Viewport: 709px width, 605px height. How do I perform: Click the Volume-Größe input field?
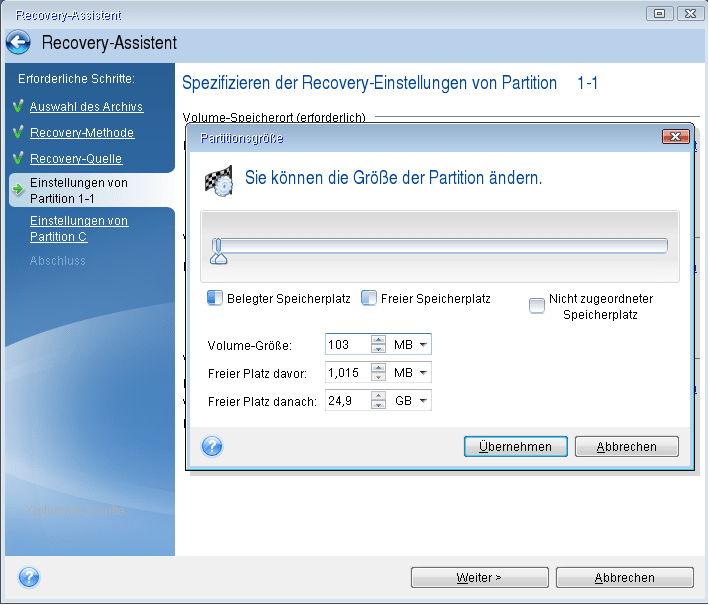tap(347, 345)
